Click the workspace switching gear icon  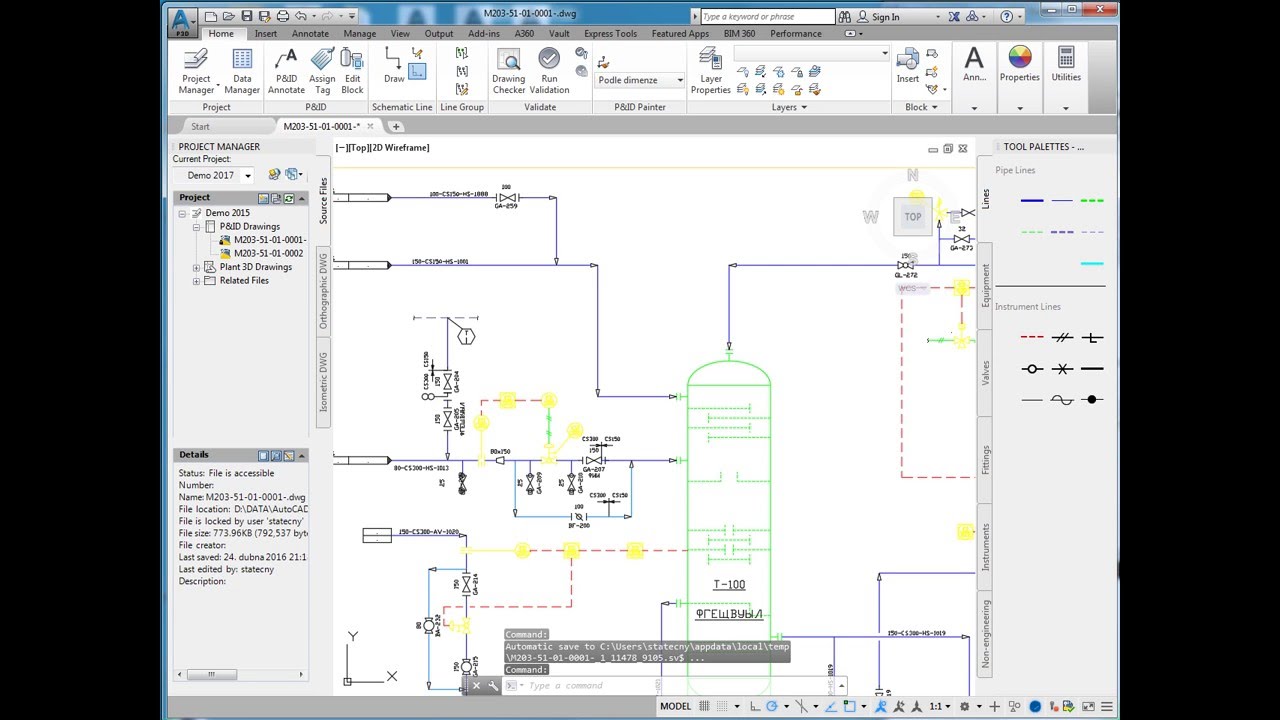(964, 706)
